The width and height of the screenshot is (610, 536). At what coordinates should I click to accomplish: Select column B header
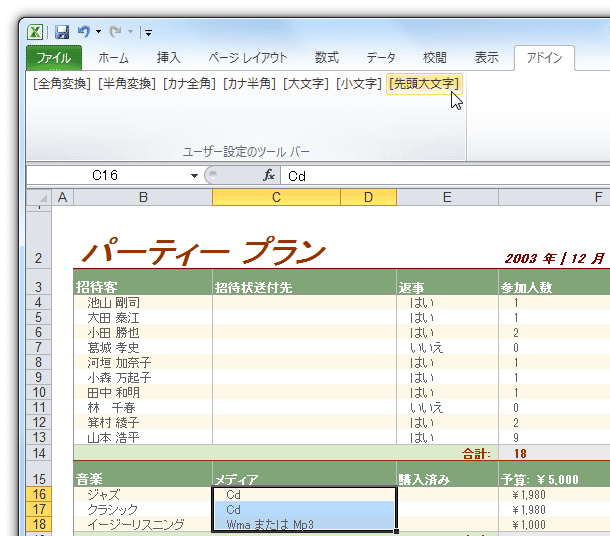pyautogui.click(x=143, y=197)
